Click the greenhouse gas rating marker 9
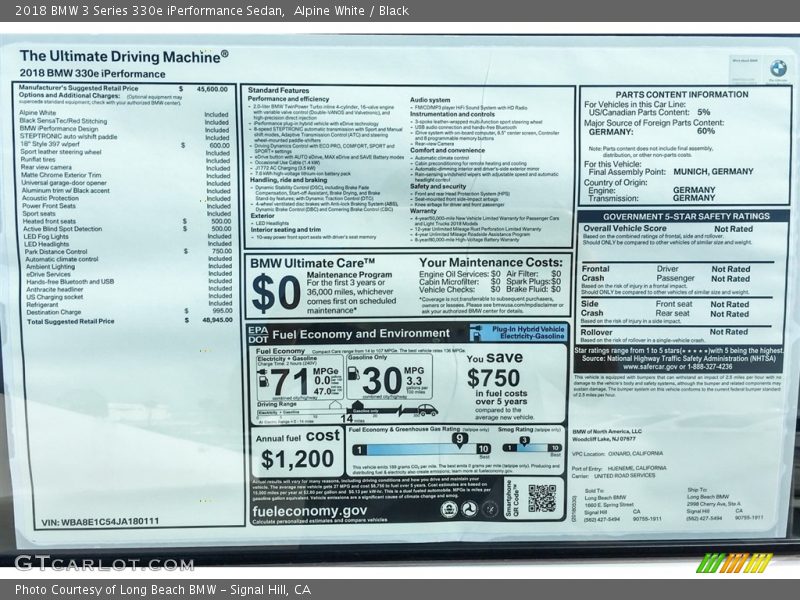 [460, 440]
